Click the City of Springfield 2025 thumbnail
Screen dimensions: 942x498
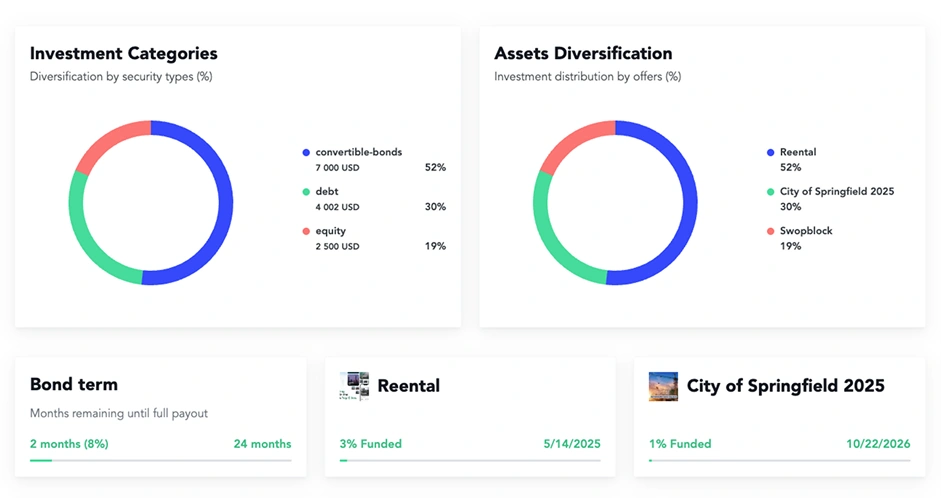(663, 386)
